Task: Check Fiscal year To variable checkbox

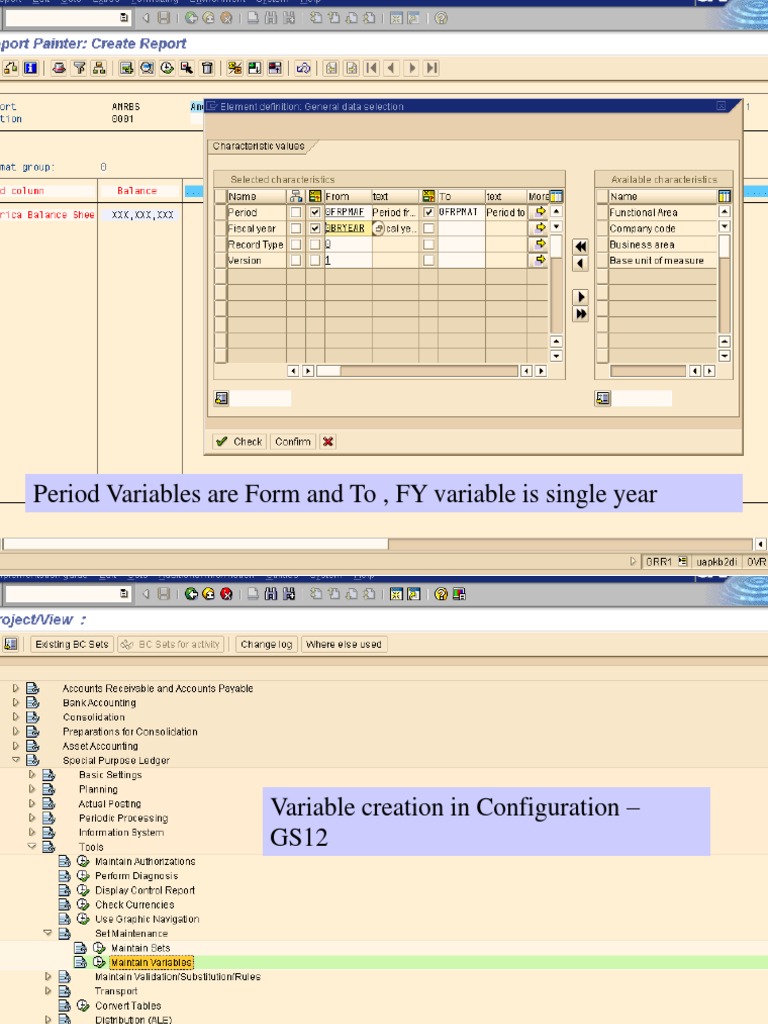Action: [x=428, y=228]
